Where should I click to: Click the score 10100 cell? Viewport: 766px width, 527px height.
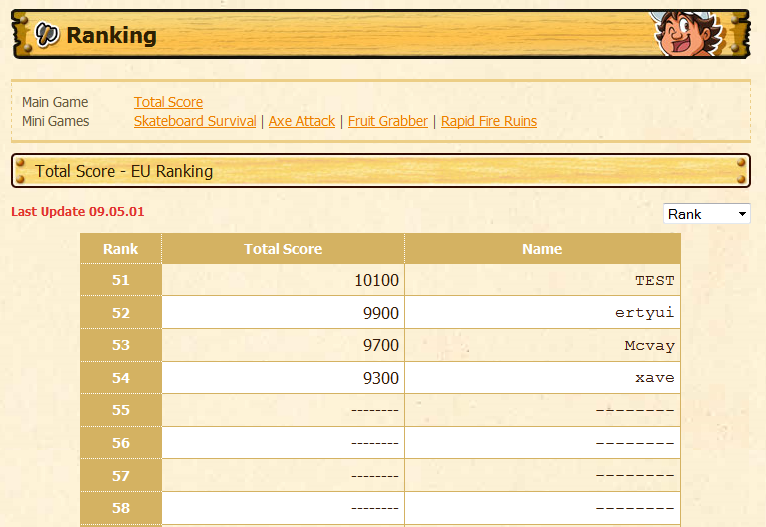coord(376,281)
